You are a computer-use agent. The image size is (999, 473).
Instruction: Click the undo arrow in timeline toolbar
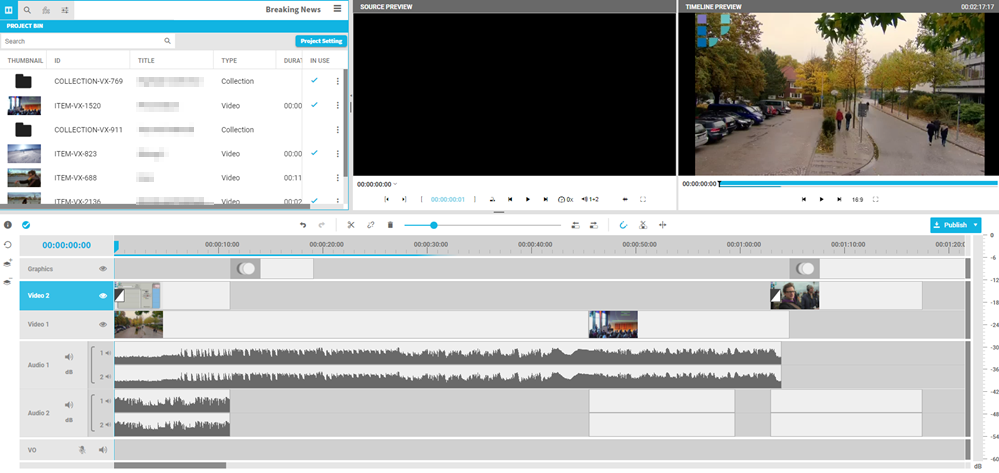pyautogui.click(x=303, y=225)
